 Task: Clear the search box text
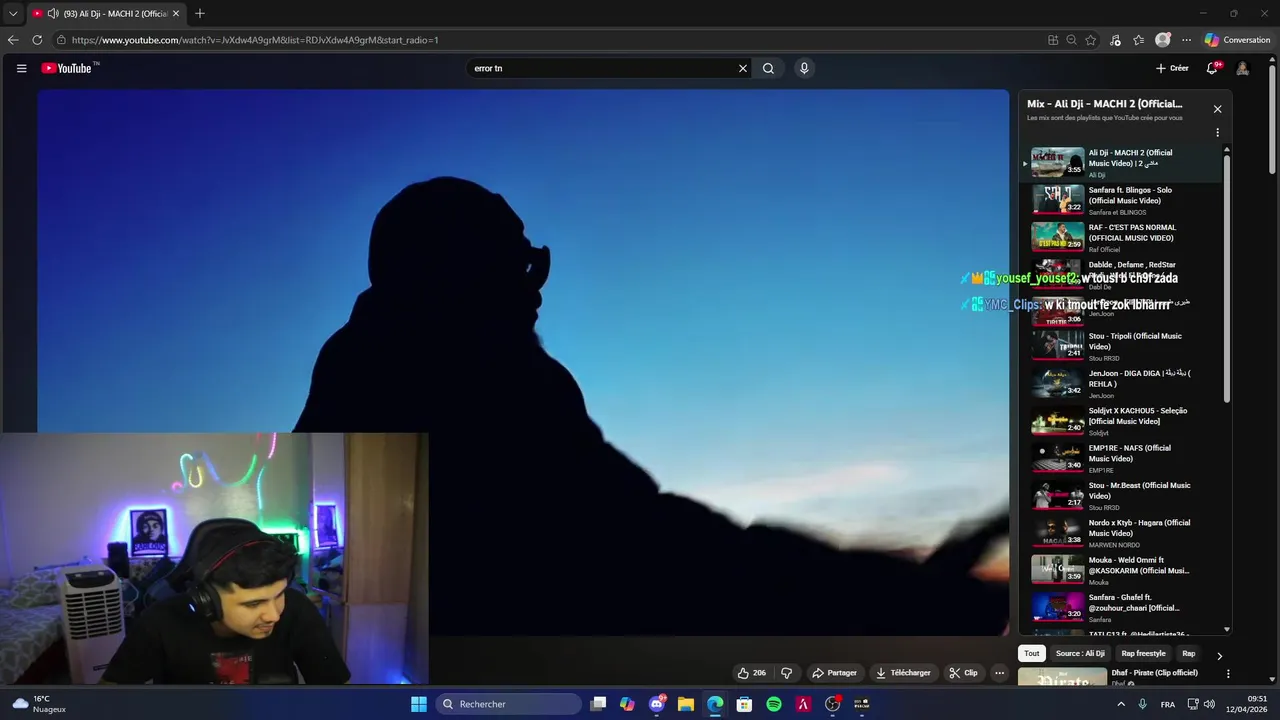click(x=743, y=68)
